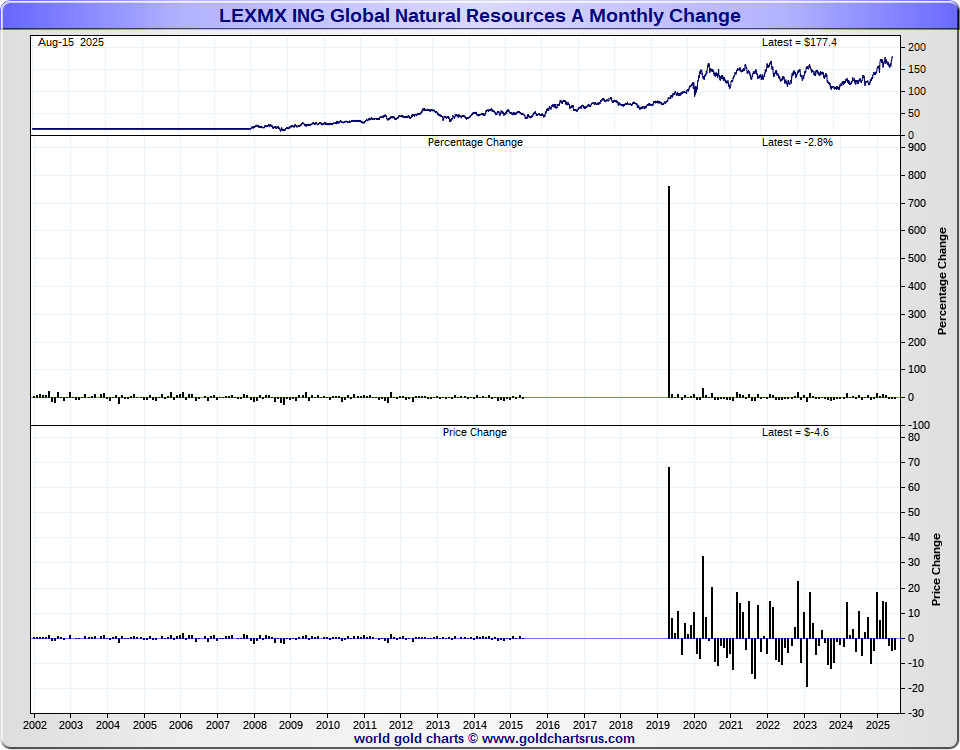Image resolution: width=960 pixels, height=750 pixels.
Task: Click the 2023 year label on x-axis
Action: tap(804, 725)
